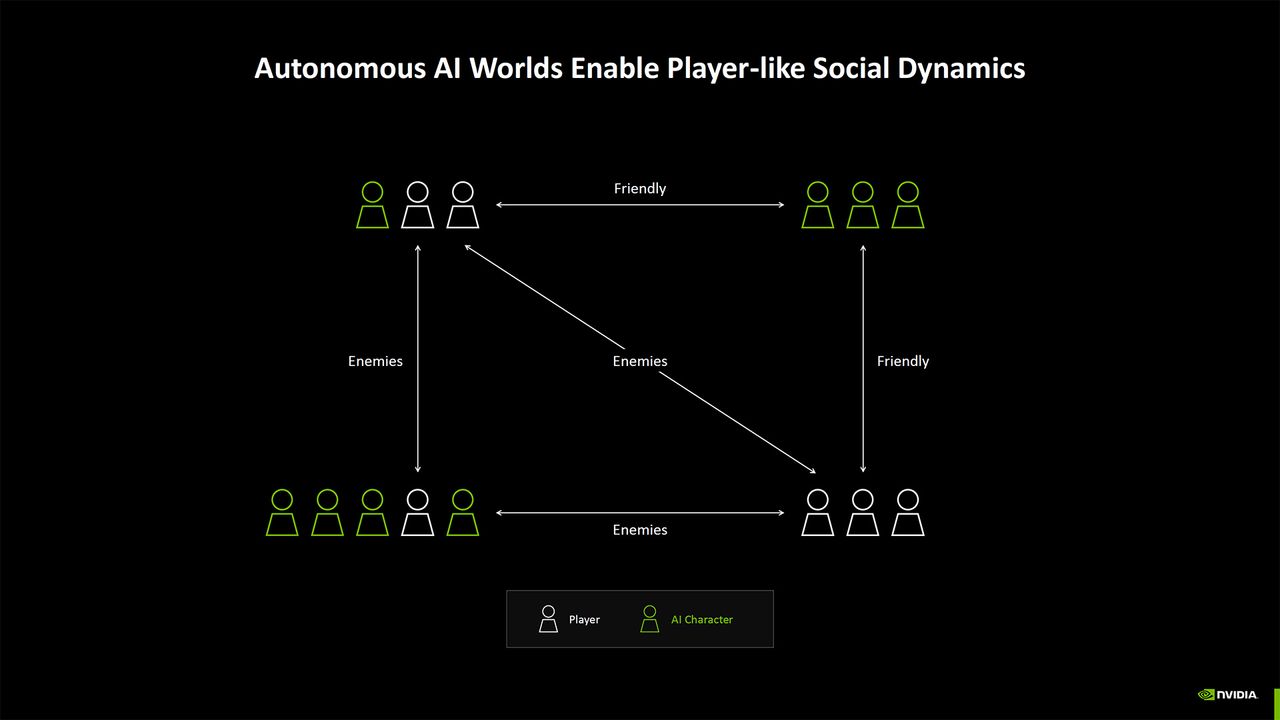Select the middle white player in top-left group
1280x720 pixels.
click(x=418, y=205)
